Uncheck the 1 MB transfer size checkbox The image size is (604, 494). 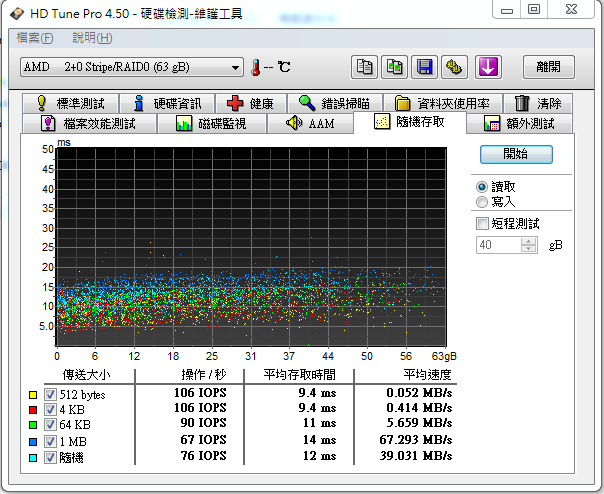pos(50,441)
